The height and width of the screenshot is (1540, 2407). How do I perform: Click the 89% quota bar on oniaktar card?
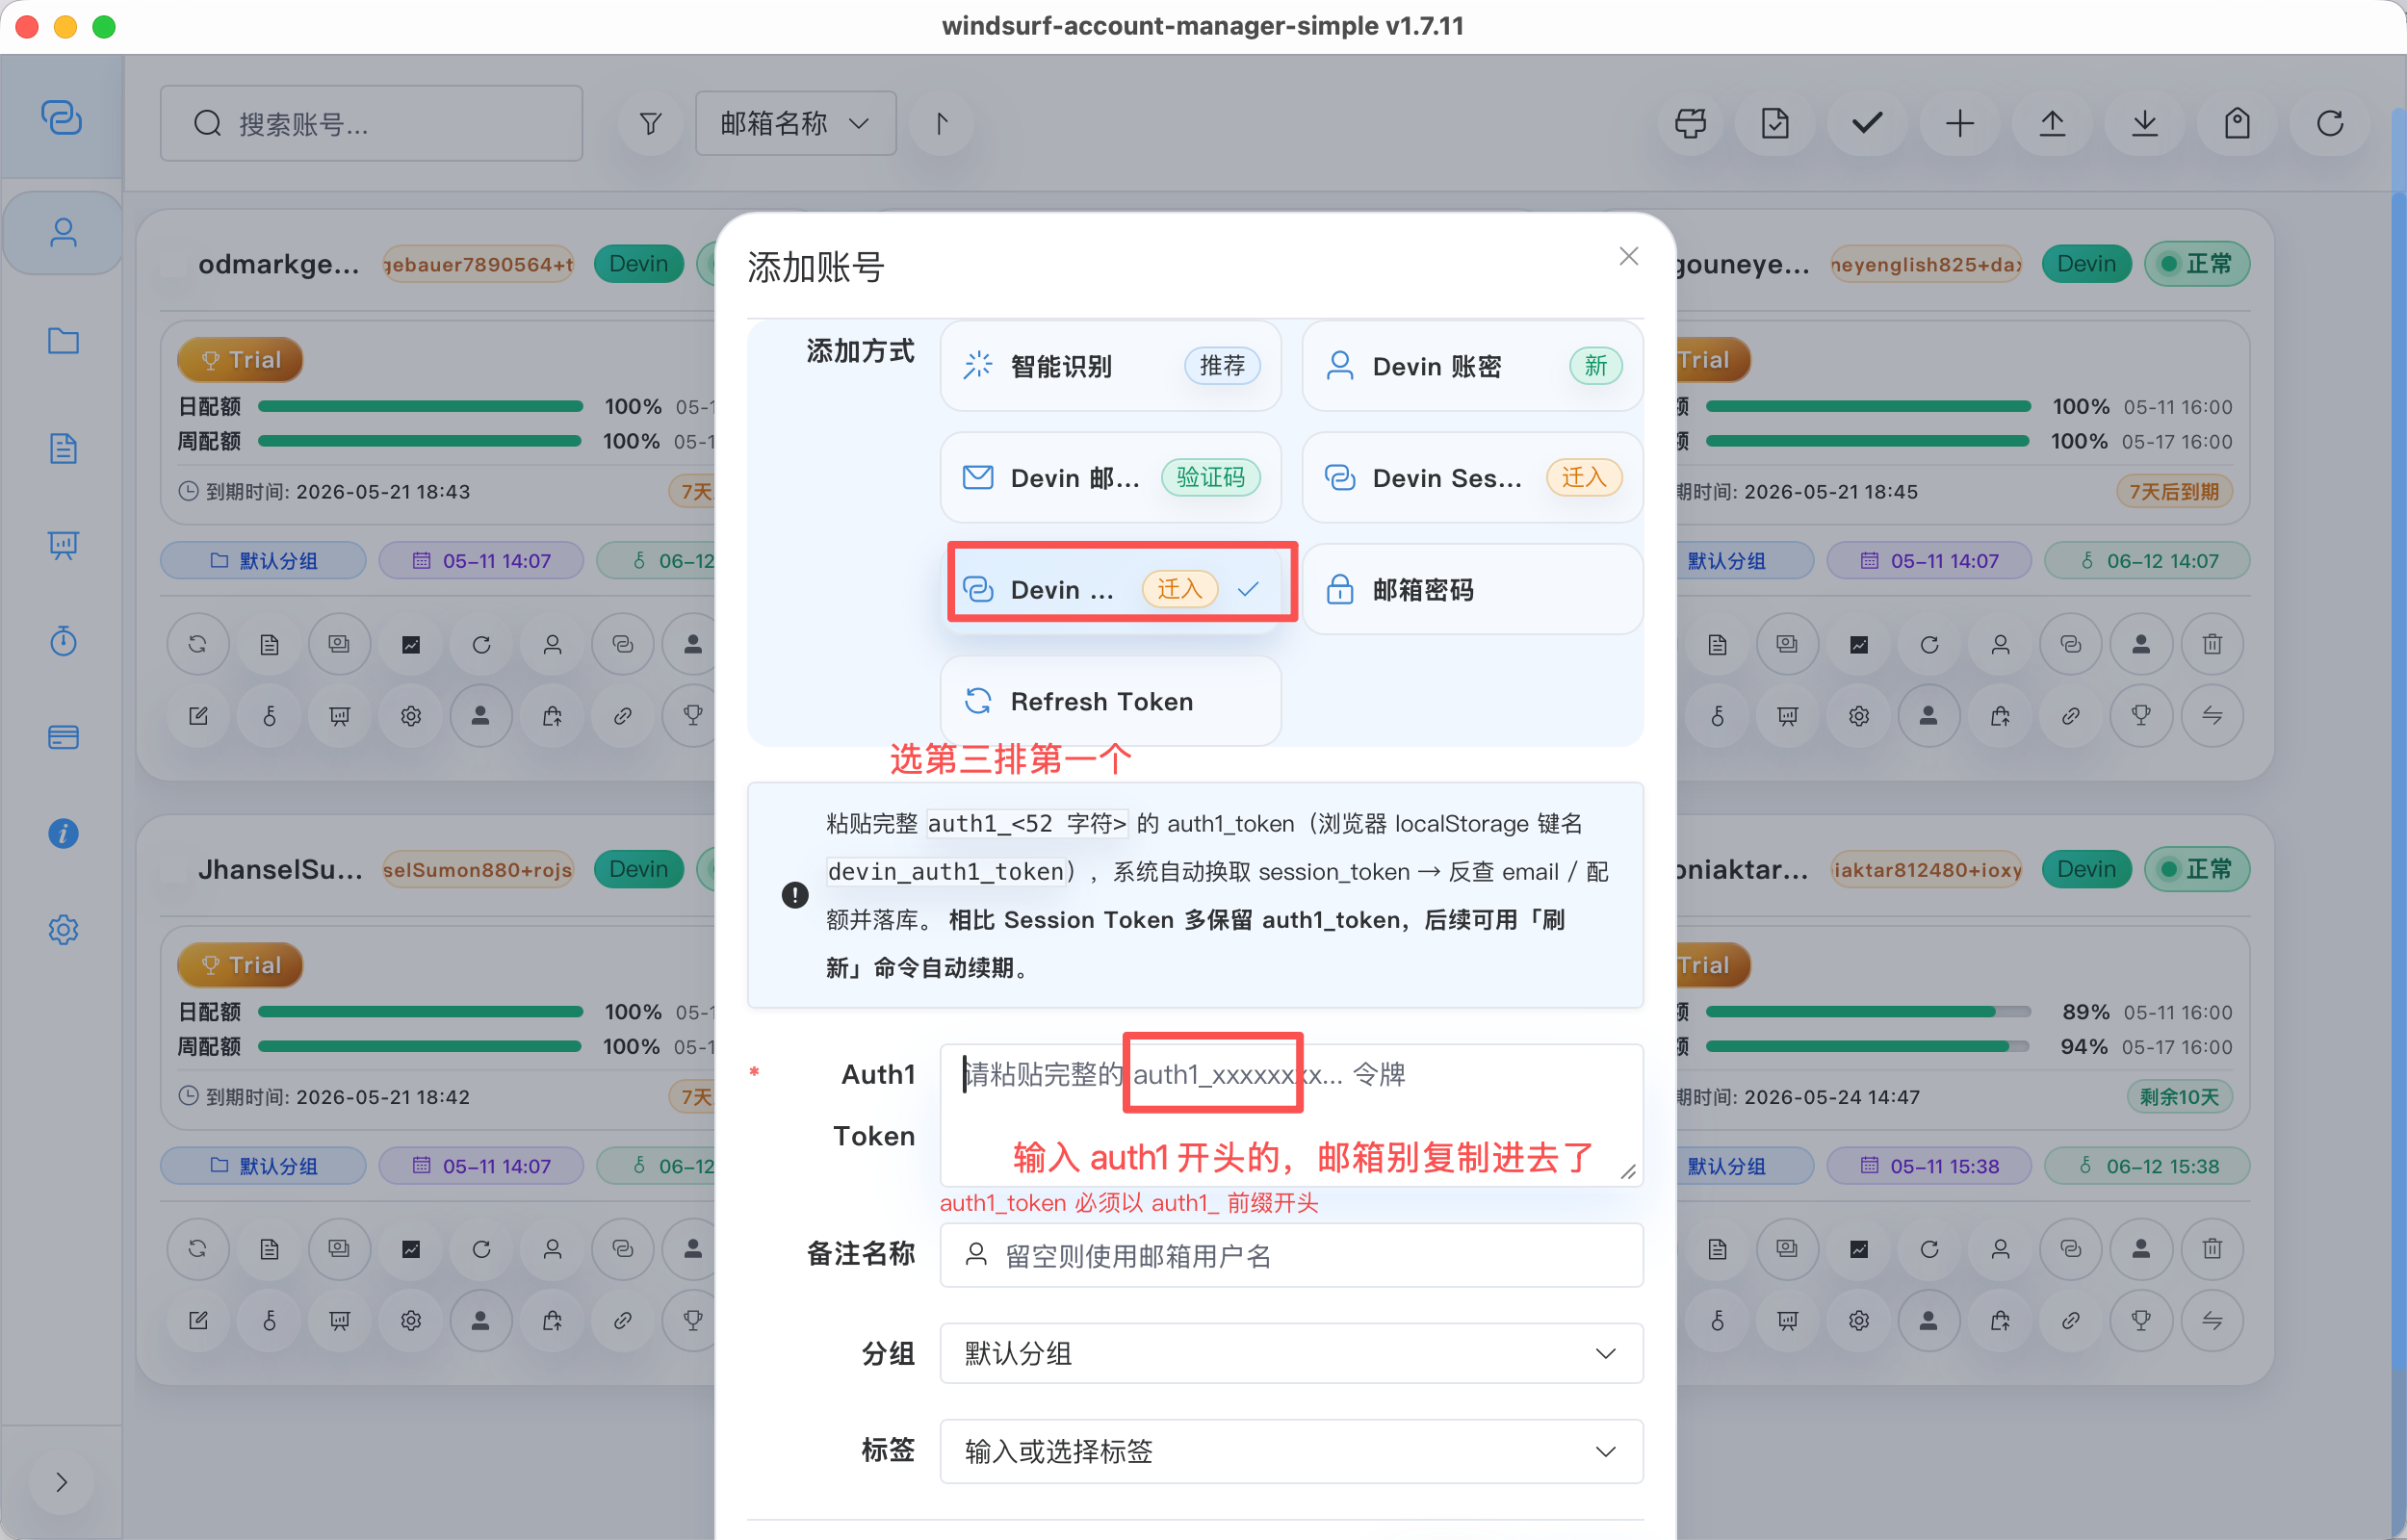pyautogui.click(x=1868, y=1012)
